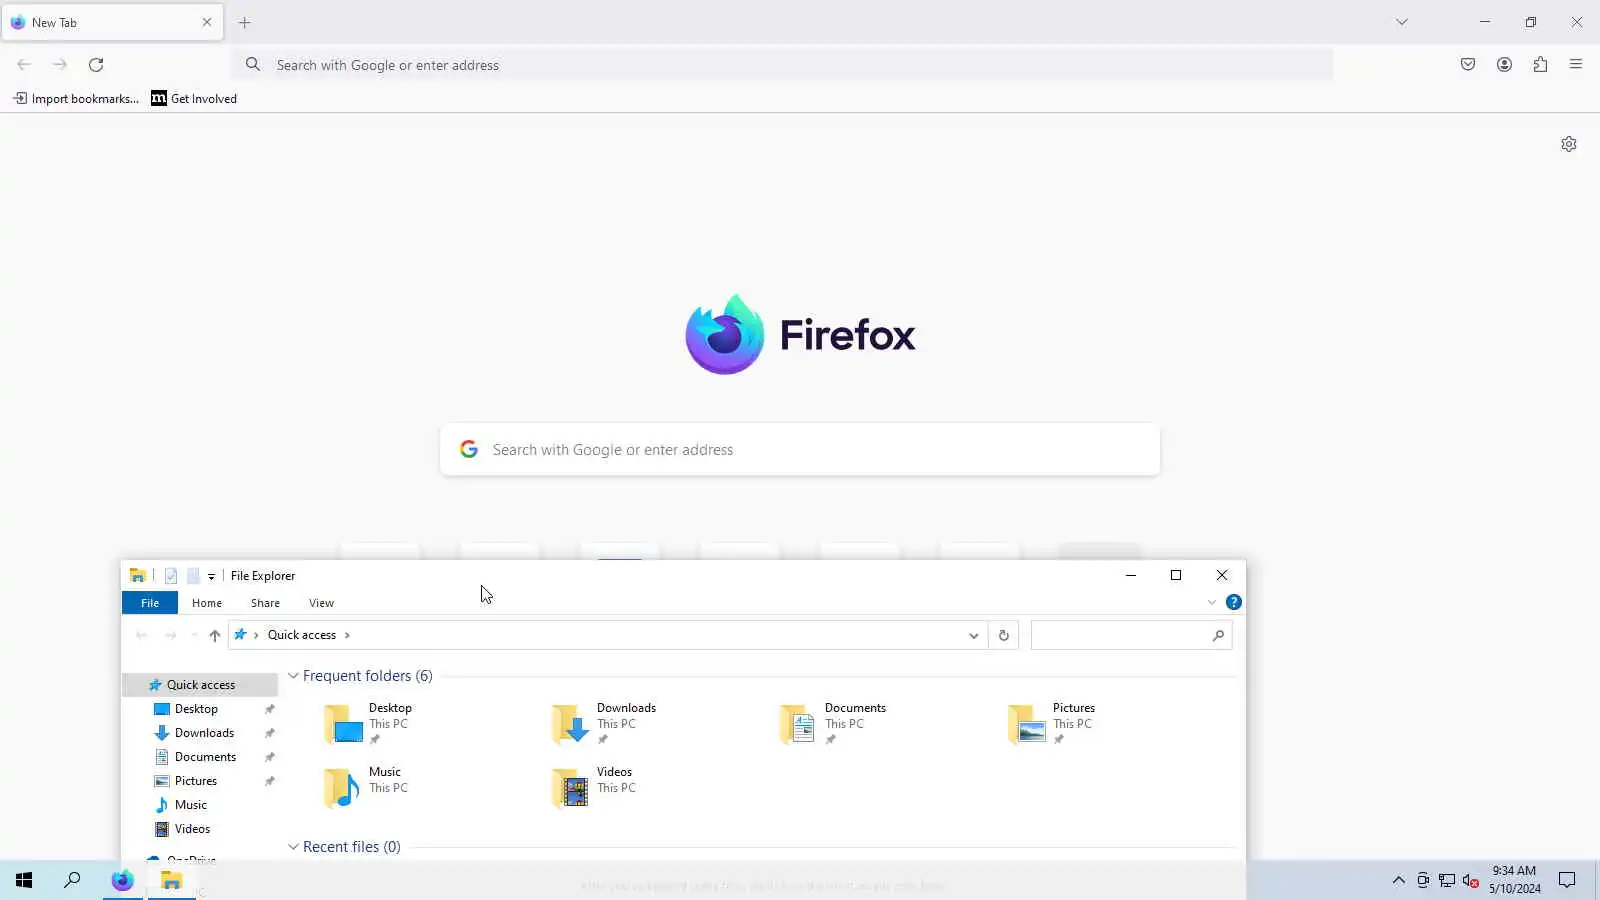Screen dimensions: 1600x900
Task: Select the Videos frequent folder icon
Action: 570,788
